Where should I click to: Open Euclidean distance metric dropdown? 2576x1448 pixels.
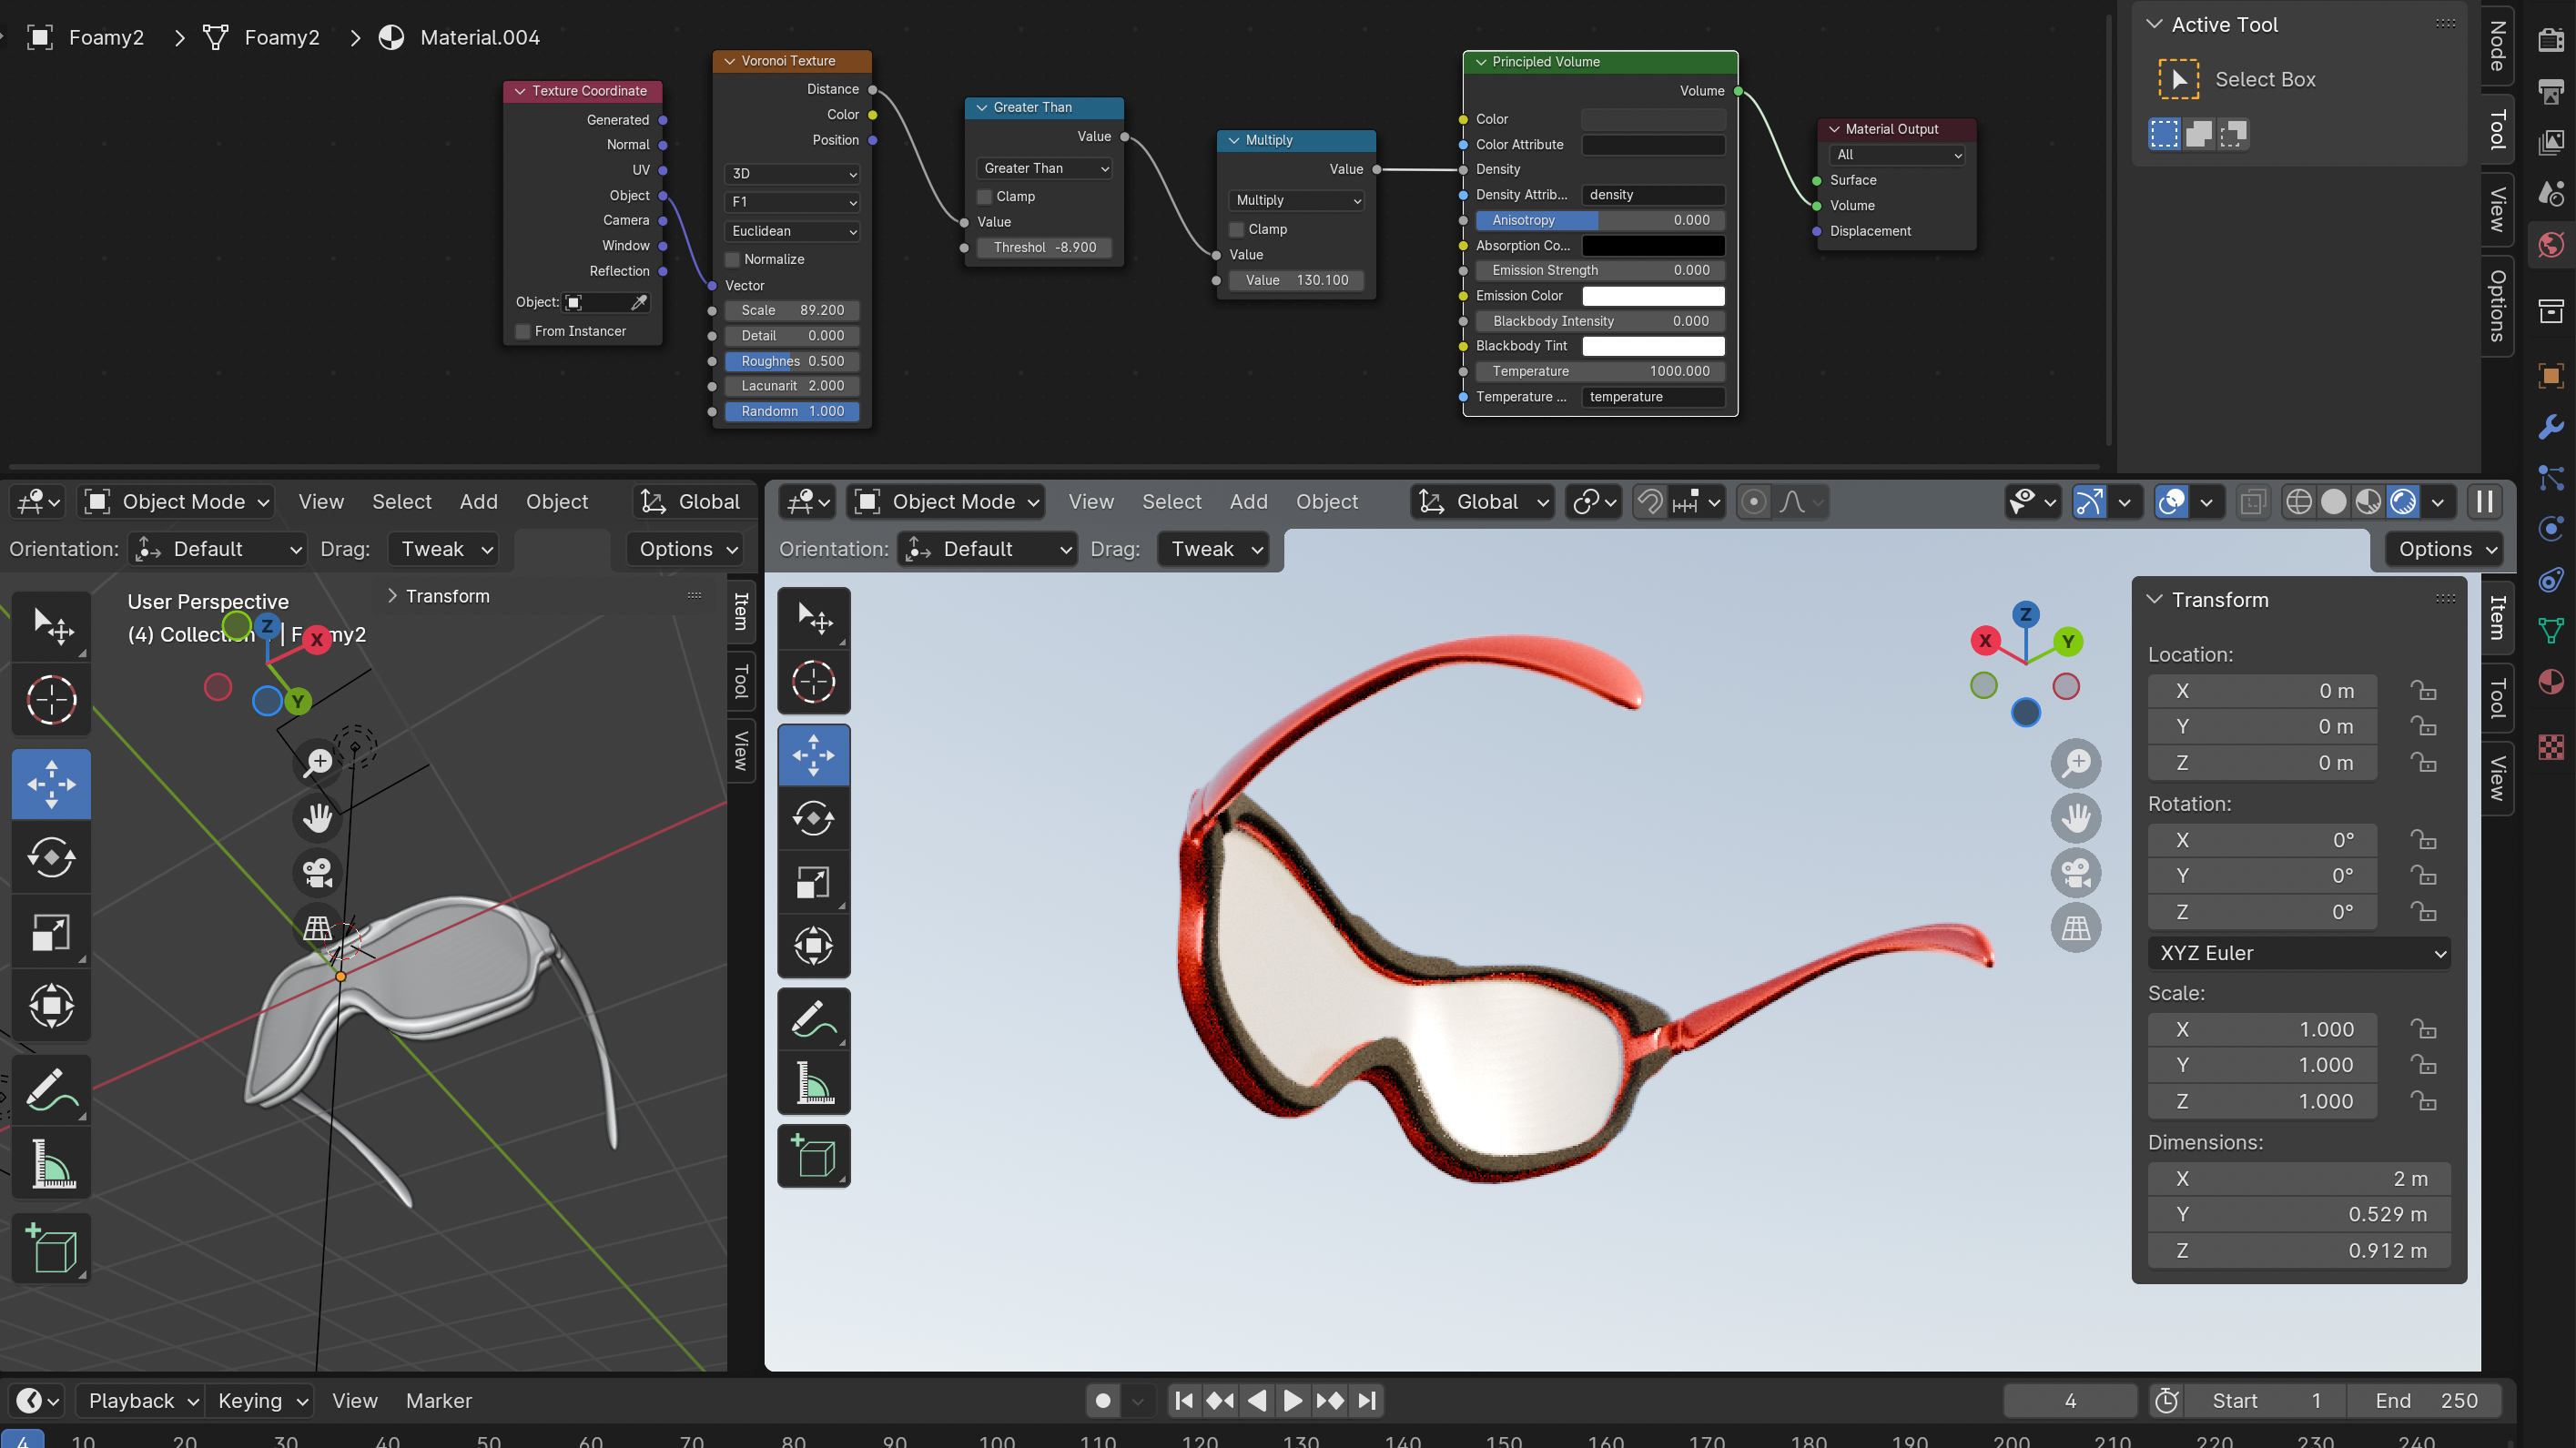[792, 231]
